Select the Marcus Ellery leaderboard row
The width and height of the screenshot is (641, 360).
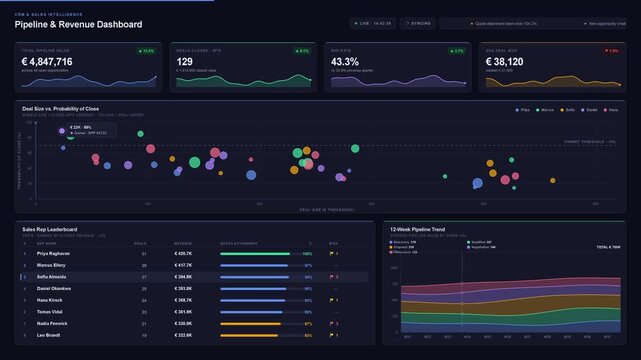pos(194,266)
